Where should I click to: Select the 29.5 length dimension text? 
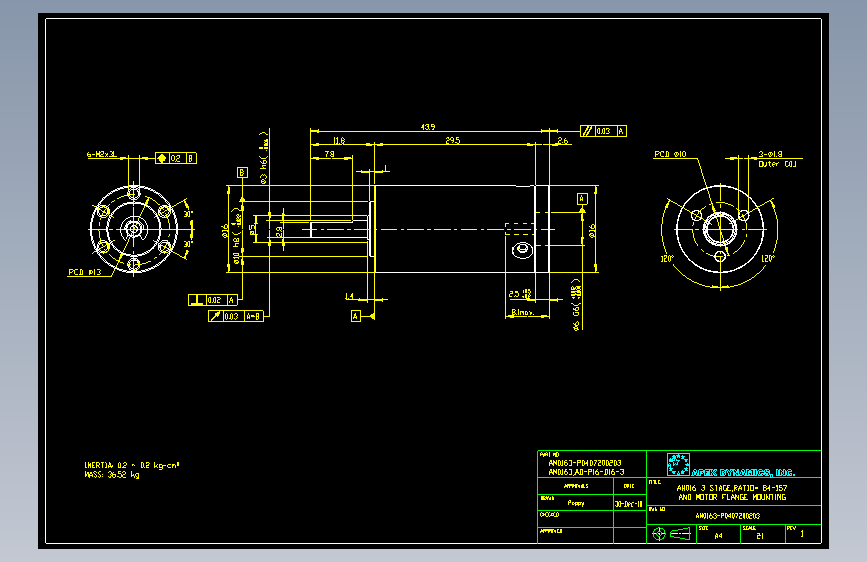click(453, 140)
